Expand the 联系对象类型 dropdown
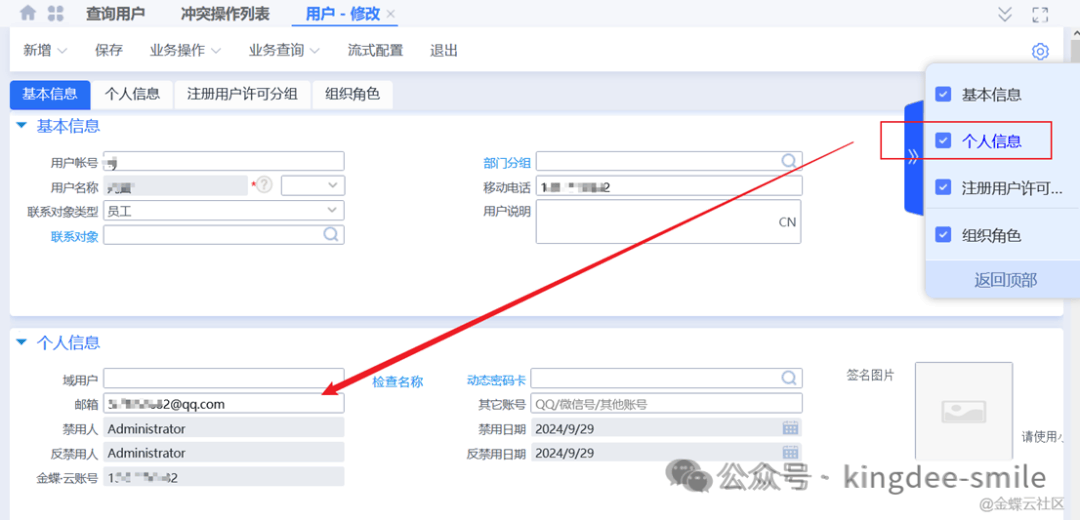Image resolution: width=1080 pixels, height=520 pixels. (x=332, y=210)
